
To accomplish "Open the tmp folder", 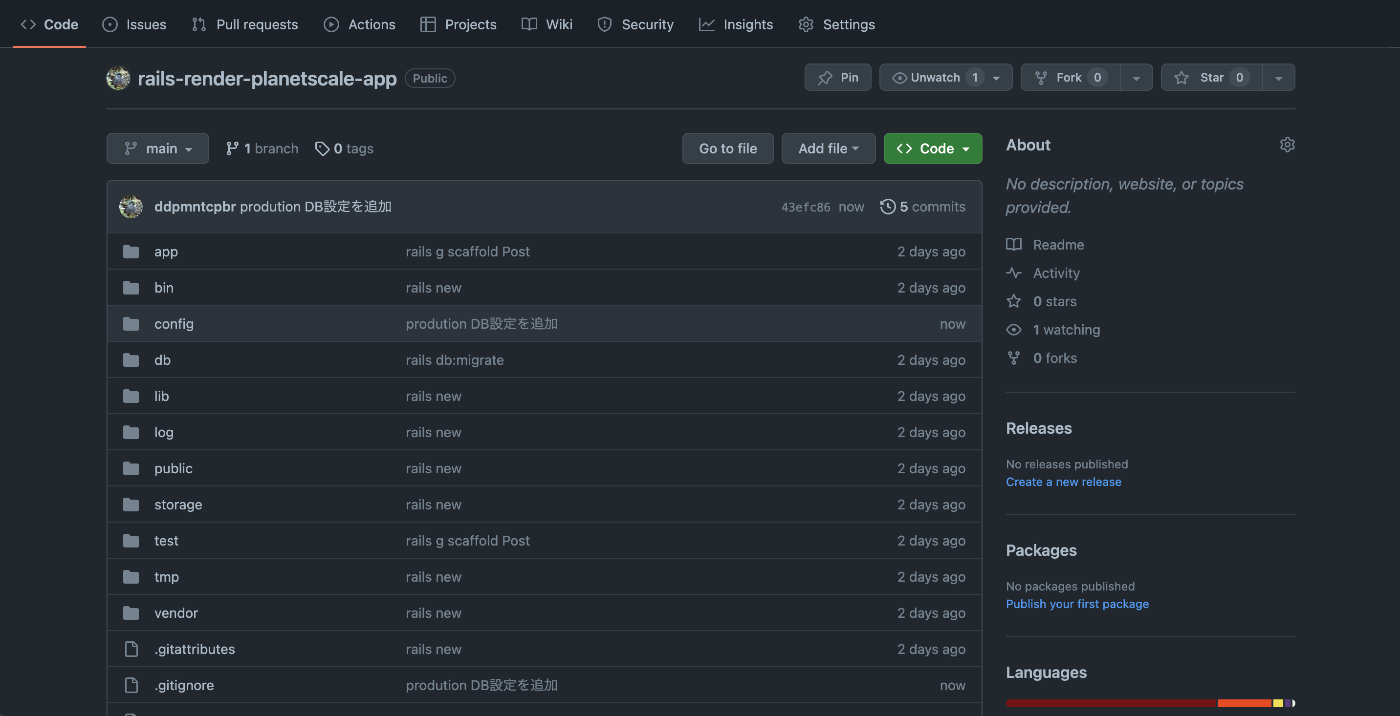I will tap(167, 577).
